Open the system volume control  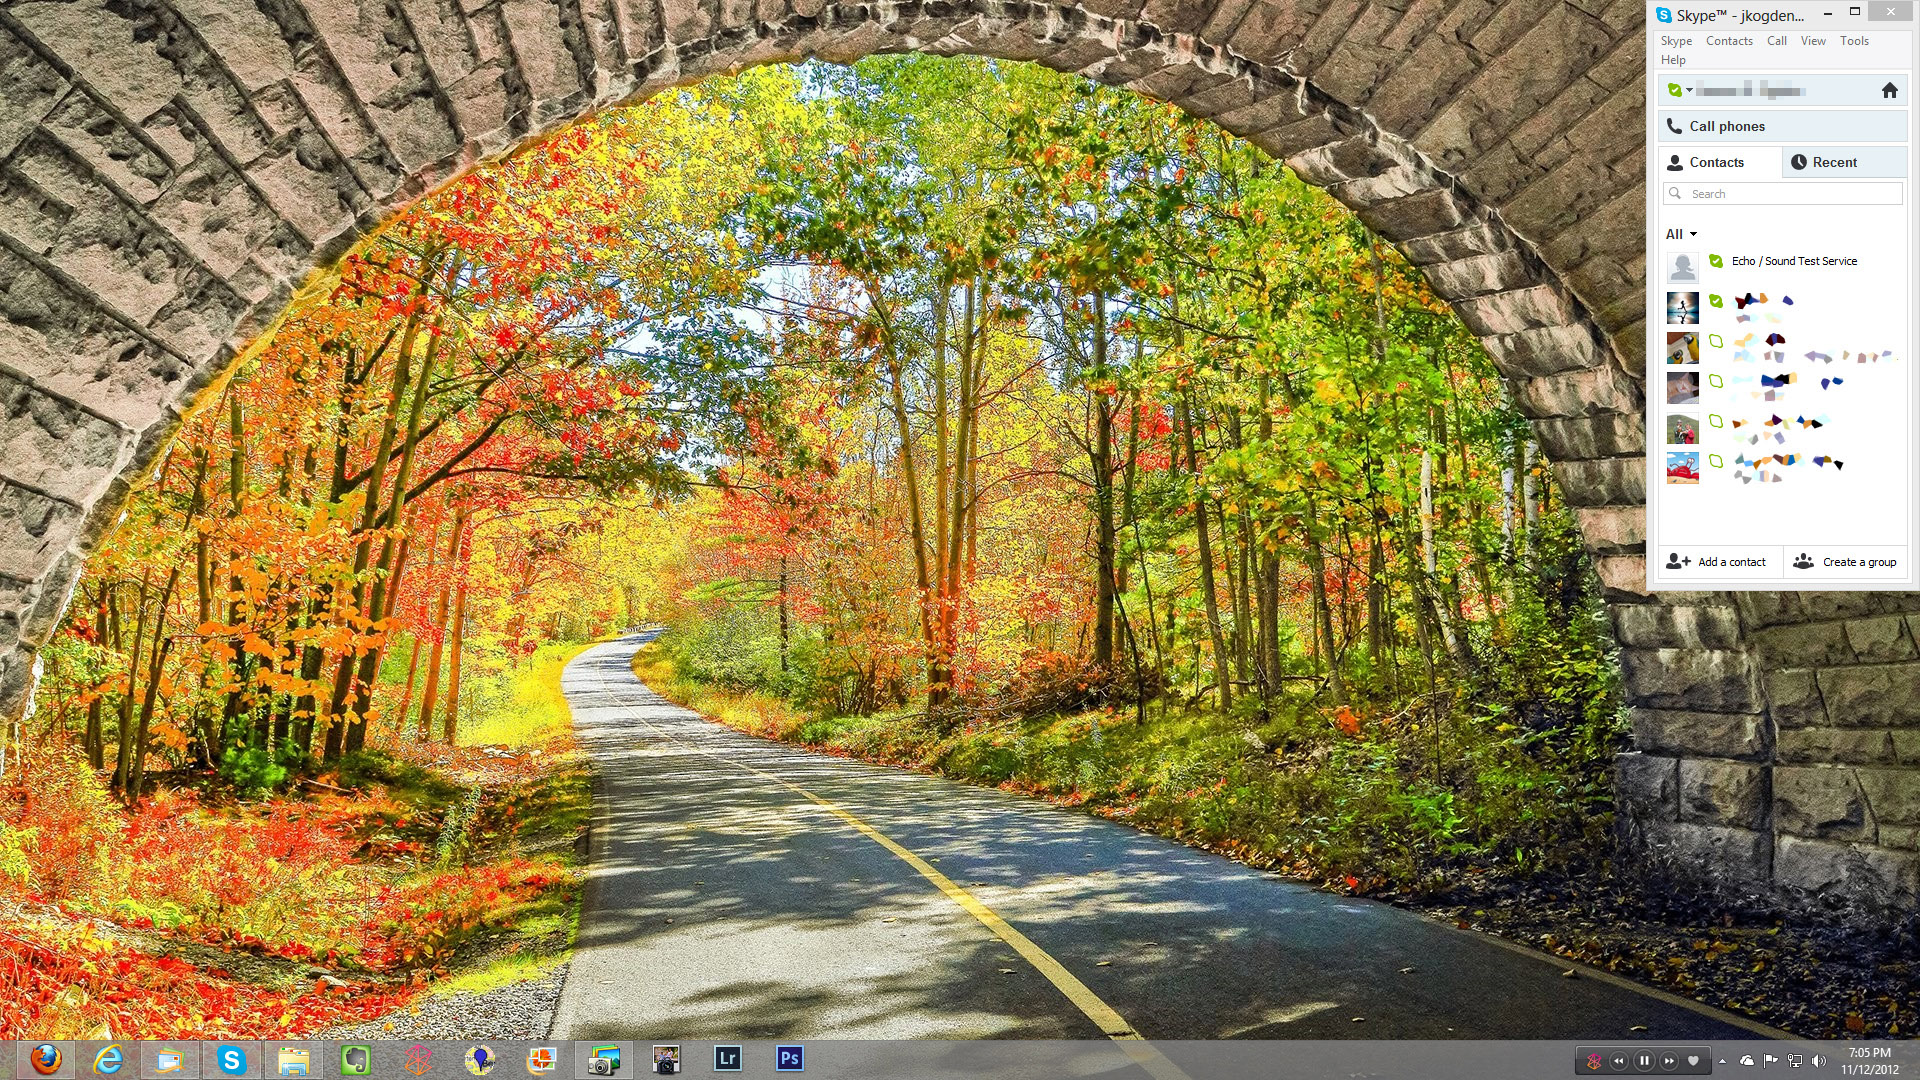tap(1818, 1061)
